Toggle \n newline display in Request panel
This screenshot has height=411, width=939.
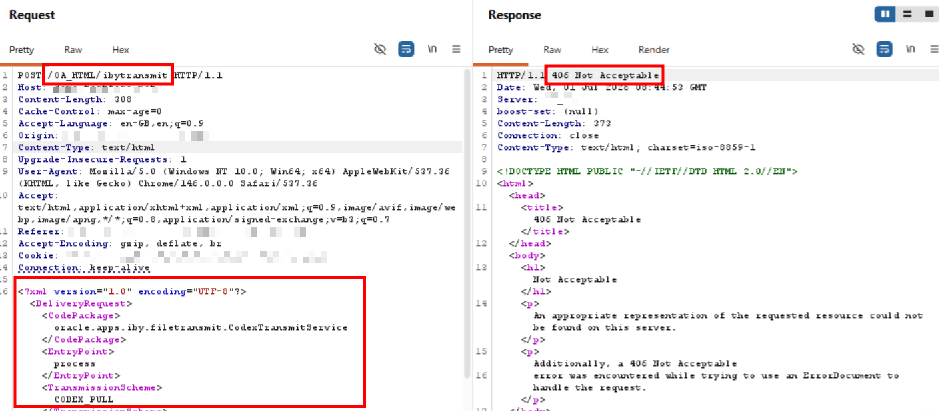432,49
